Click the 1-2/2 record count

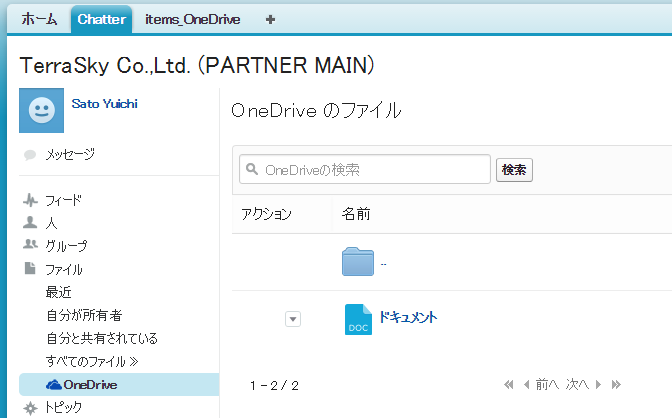(x=274, y=386)
